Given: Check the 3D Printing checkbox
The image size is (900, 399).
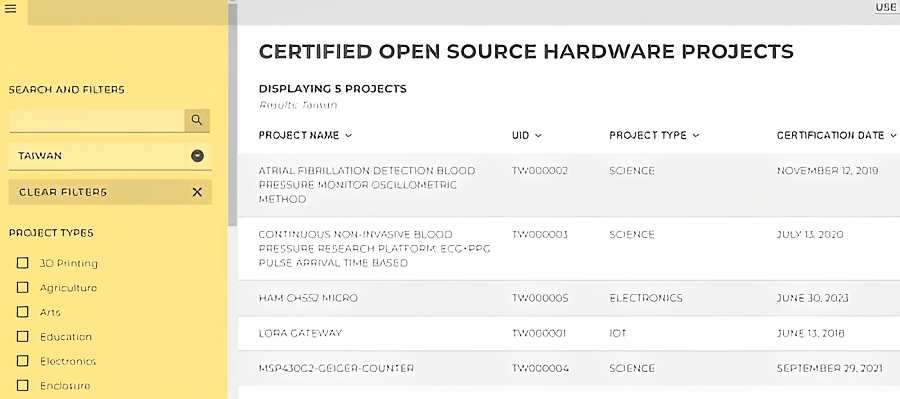Looking at the screenshot, I should point(22,263).
